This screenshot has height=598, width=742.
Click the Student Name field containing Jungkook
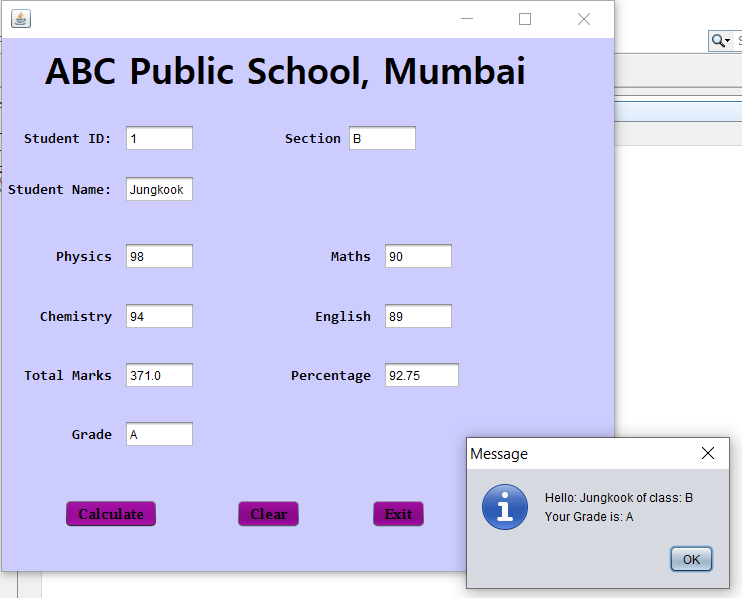[x=159, y=189]
